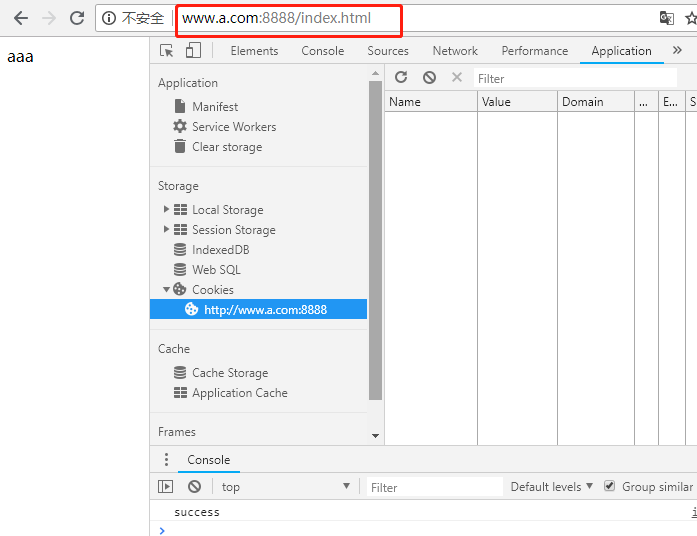The height and width of the screenshot is (536, 697).
Task: Select the Clear storage item
Action: [227, 147]
